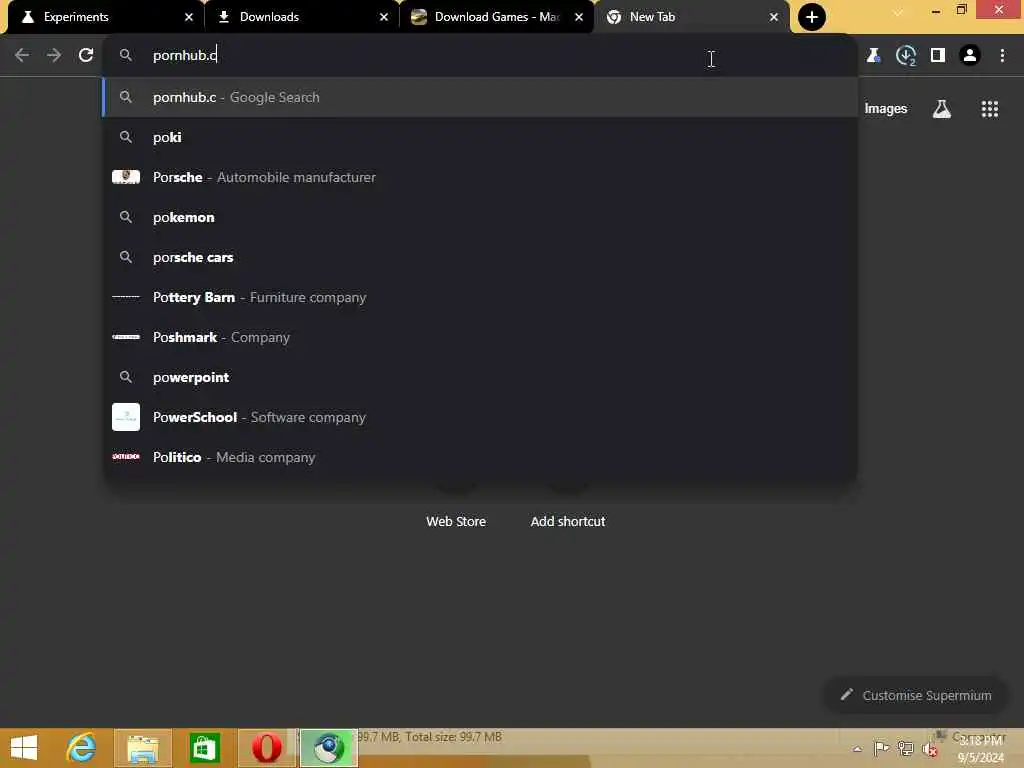Close the Downloads tab
1024x768 pixels.
384,17
